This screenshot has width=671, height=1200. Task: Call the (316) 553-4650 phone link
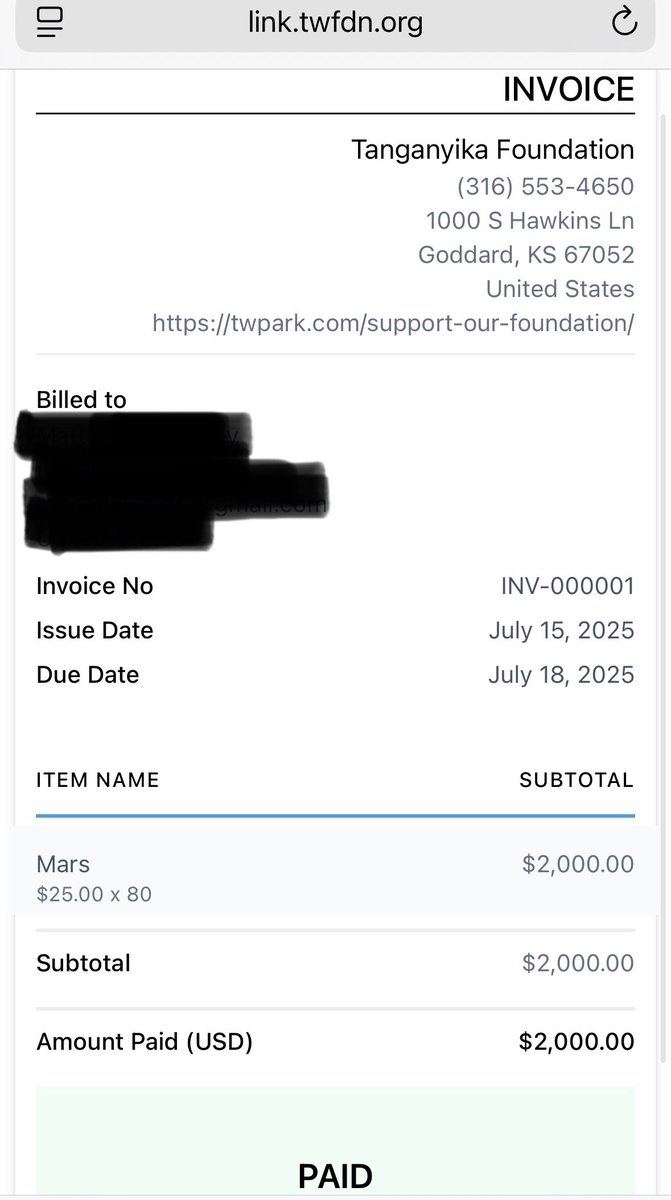(x=545, y=186)
